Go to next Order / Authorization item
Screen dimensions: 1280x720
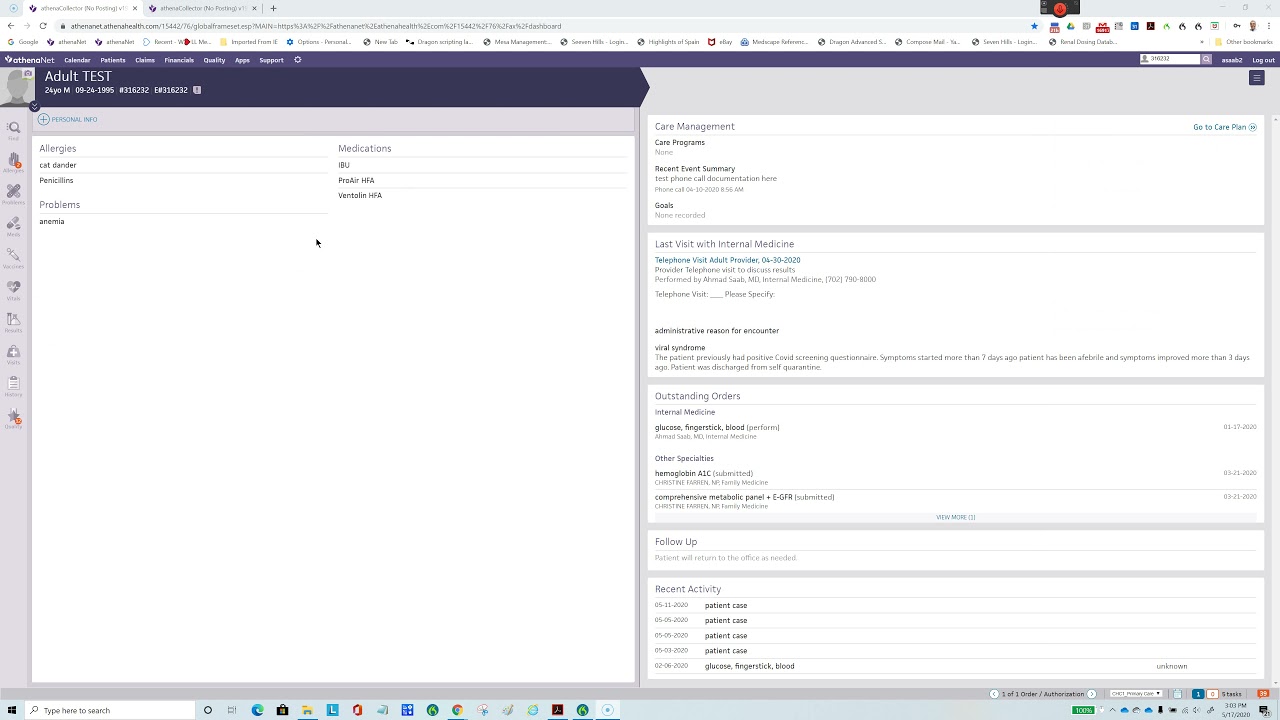point(1091,694)
